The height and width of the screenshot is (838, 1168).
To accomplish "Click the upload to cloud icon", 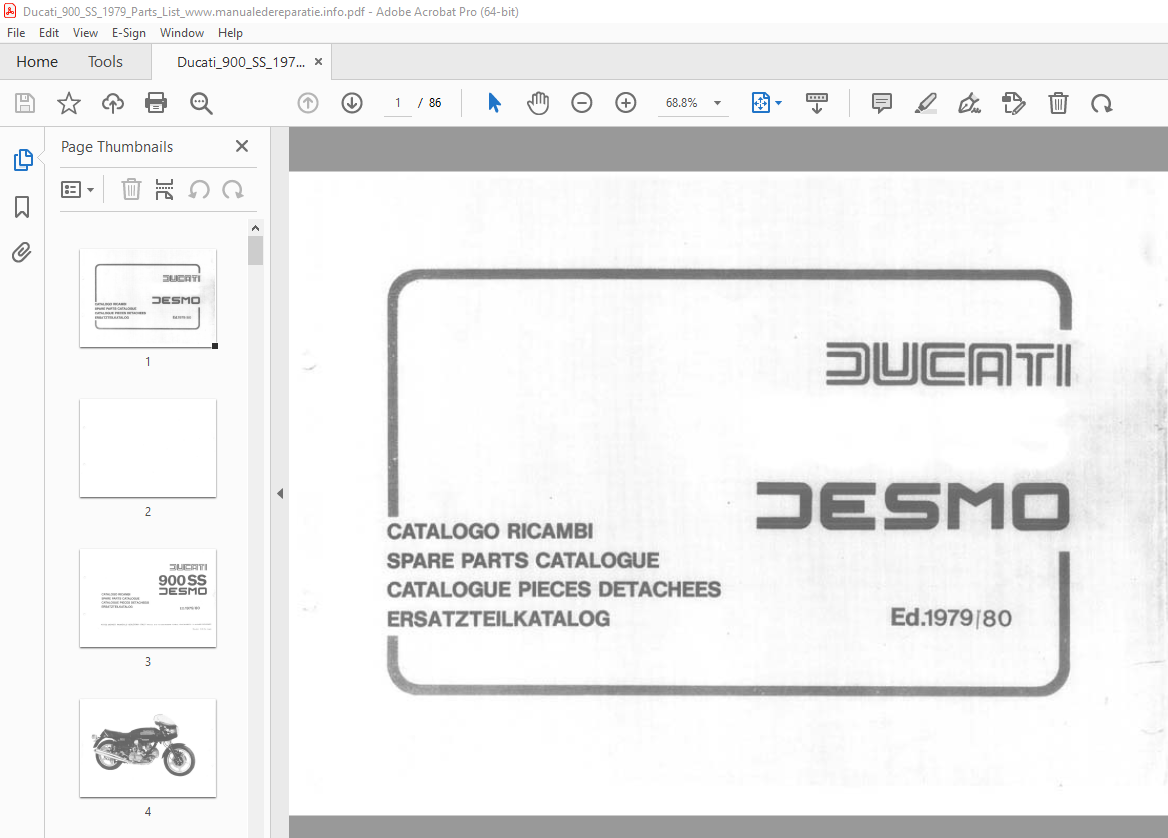I will 112,103.
